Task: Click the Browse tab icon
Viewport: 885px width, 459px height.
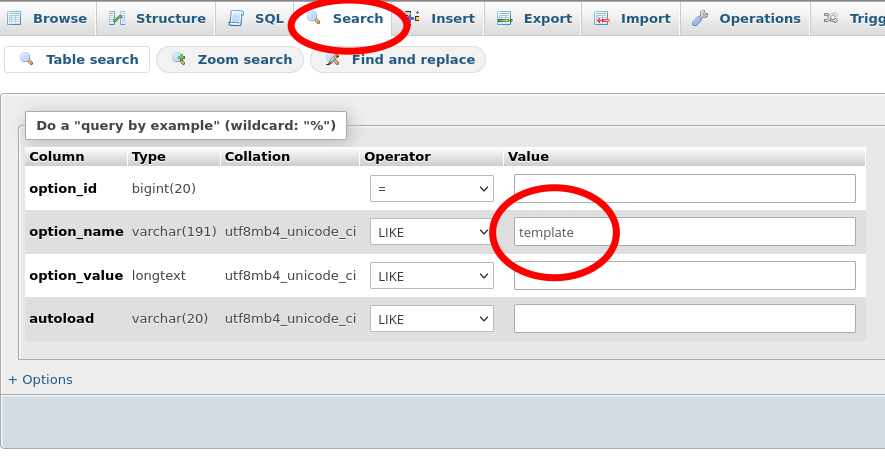Action: [x=15, y=18]
